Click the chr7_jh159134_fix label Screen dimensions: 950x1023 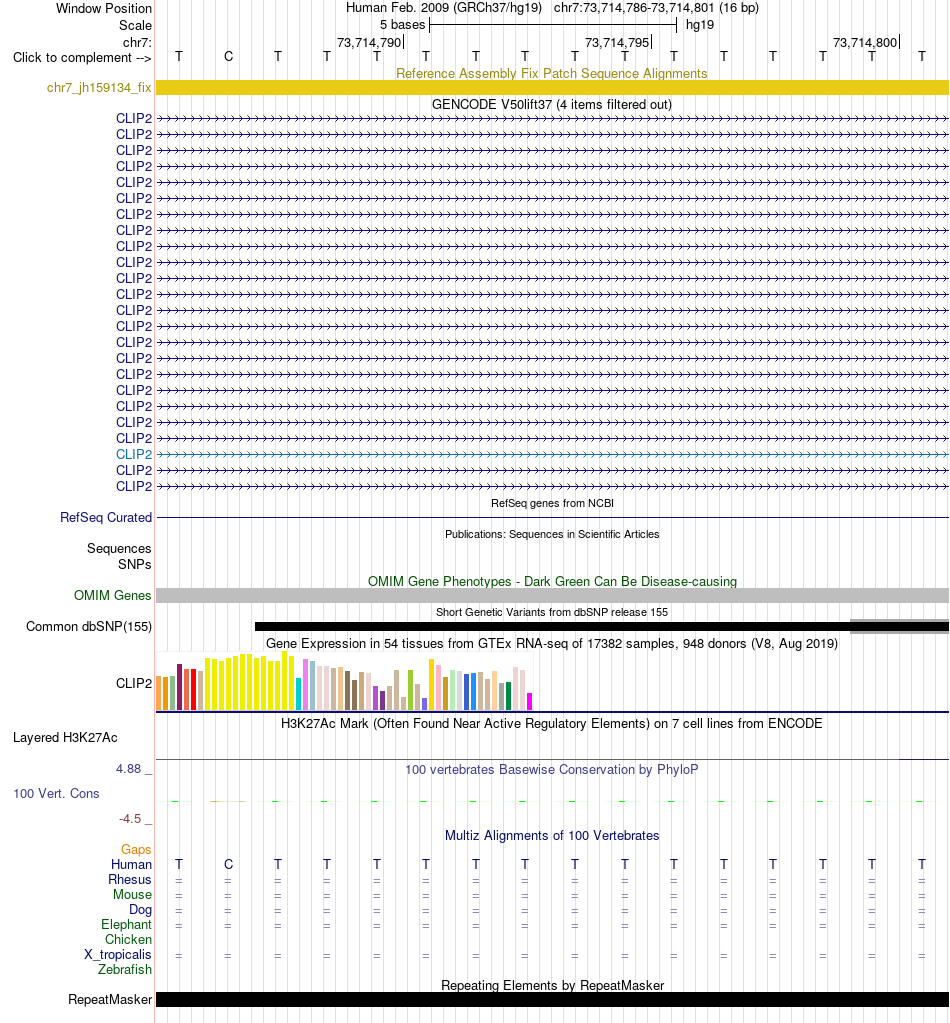pos(99,87)
